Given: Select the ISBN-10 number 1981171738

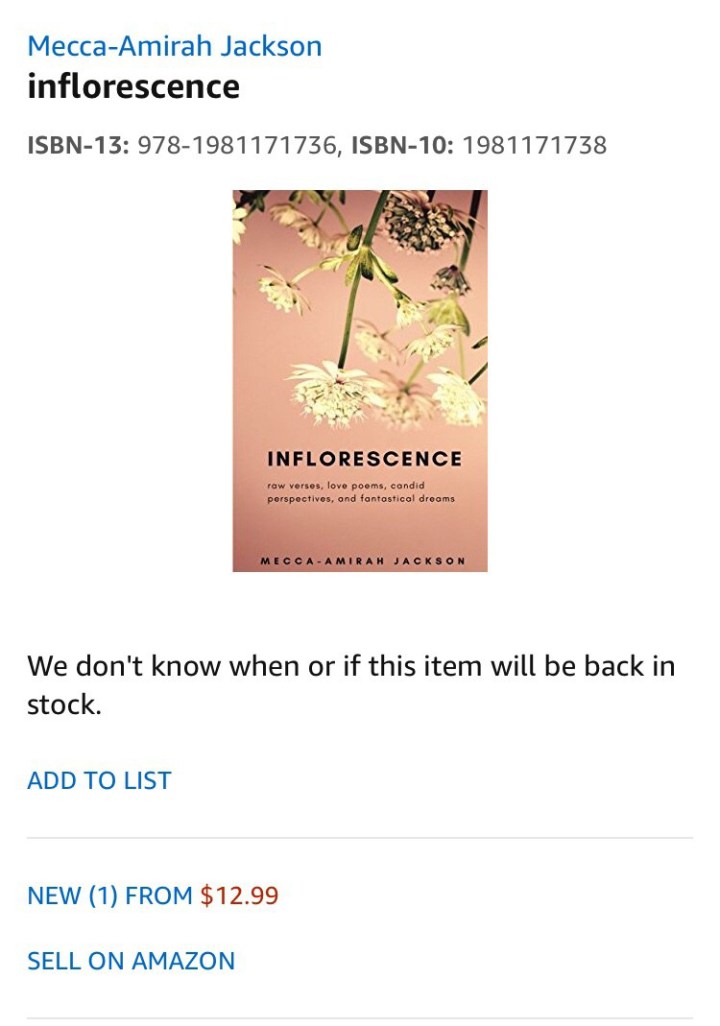Looking at the screenshot, I should [x=534, y=145].
